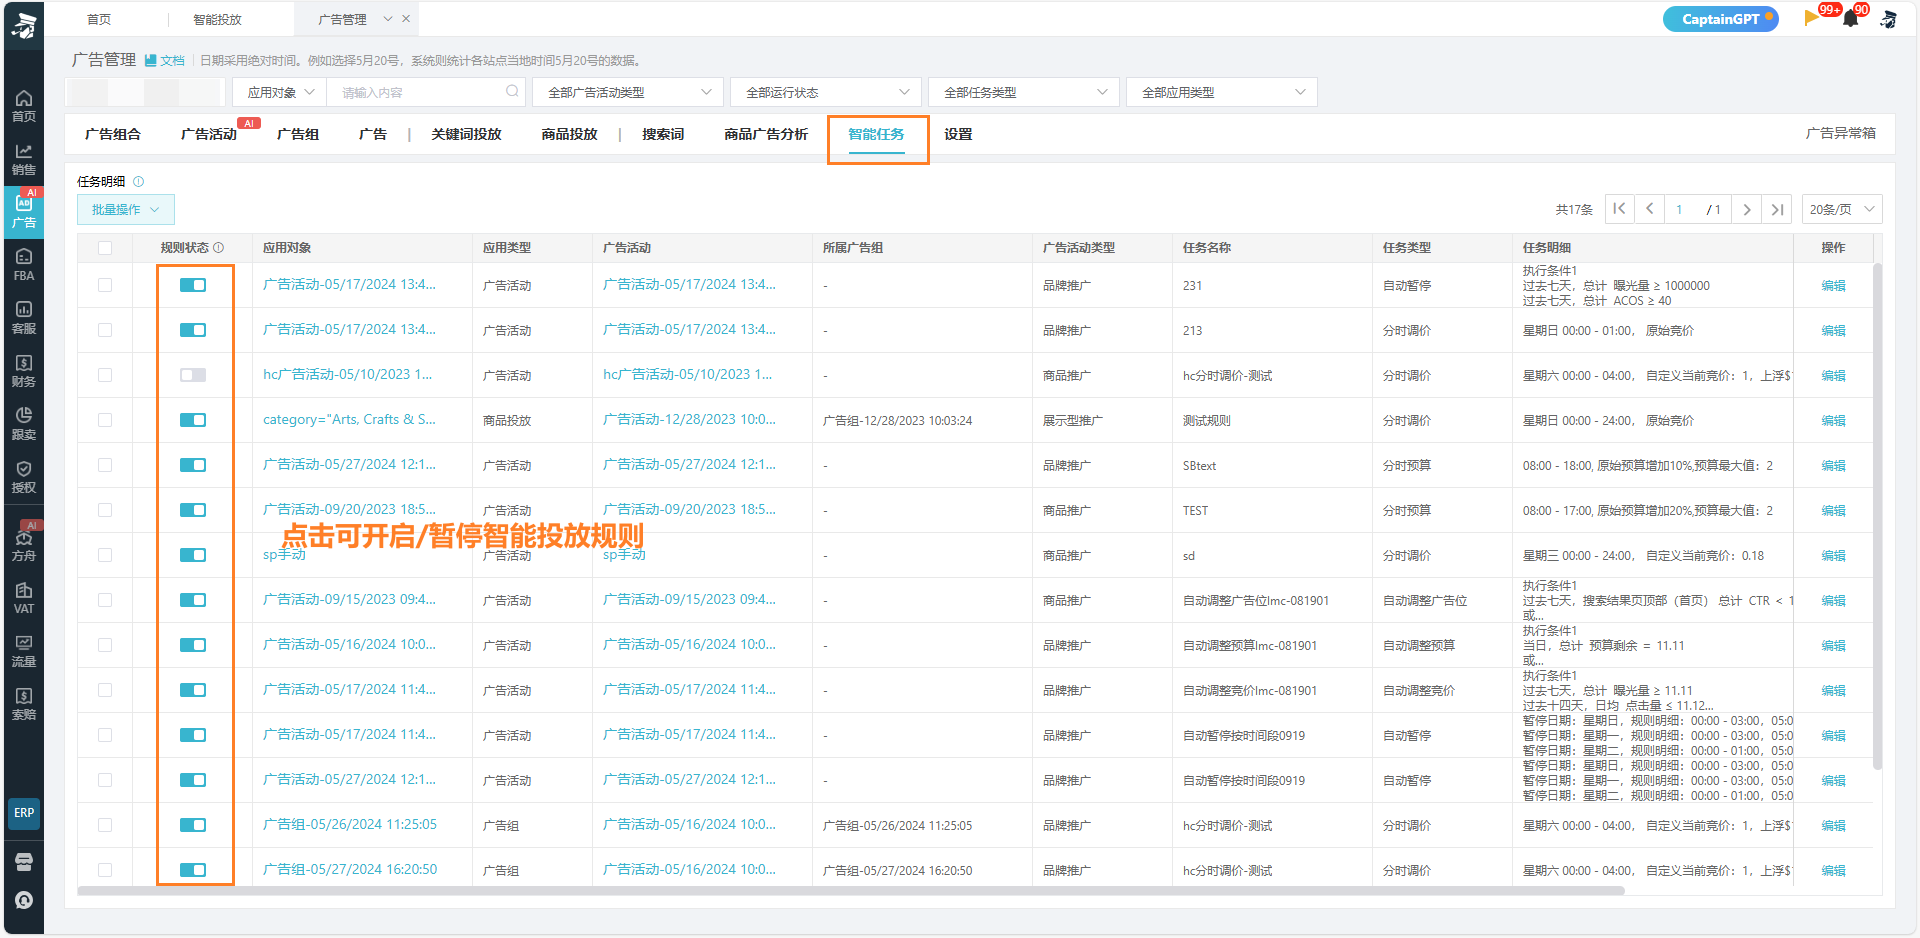The height and width of the screenshot is (938, 1920).
Task: Click the info icon next to 规则状态
Action: coord(219,247)
